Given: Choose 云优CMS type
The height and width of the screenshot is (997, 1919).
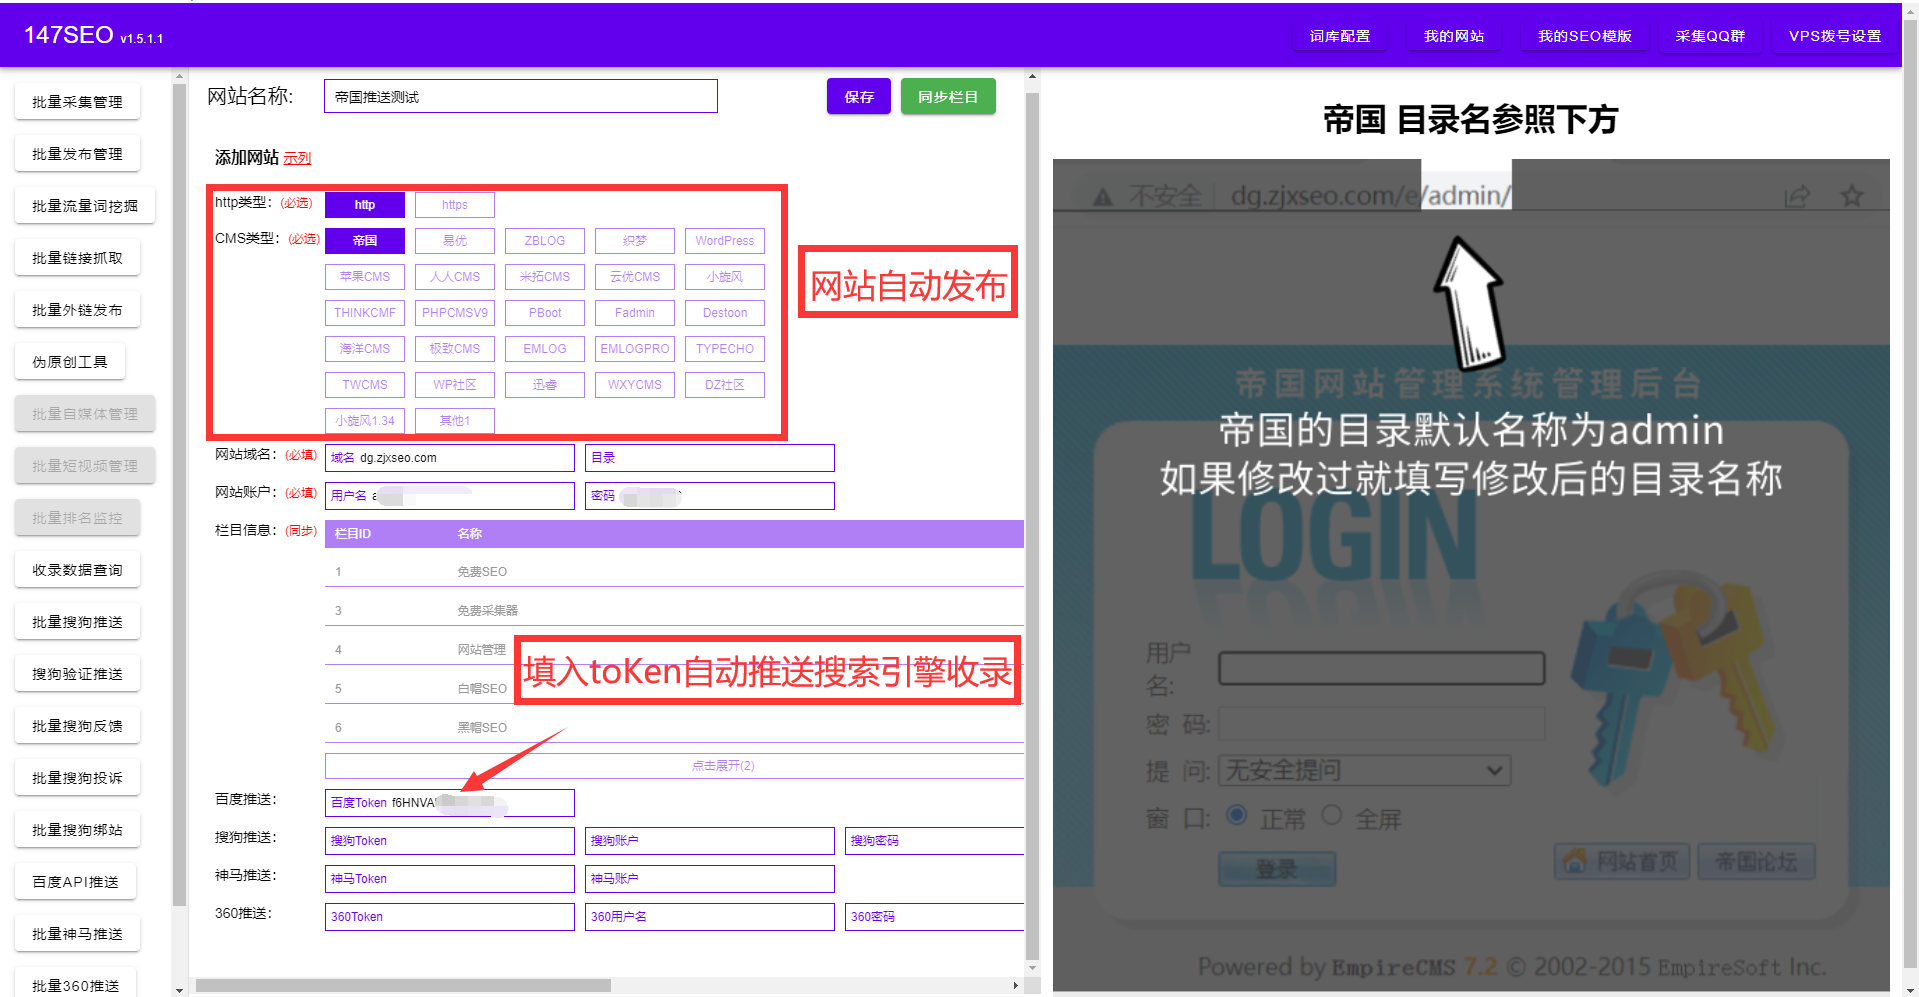Looking at the screenshot, I should click(635, 277).
